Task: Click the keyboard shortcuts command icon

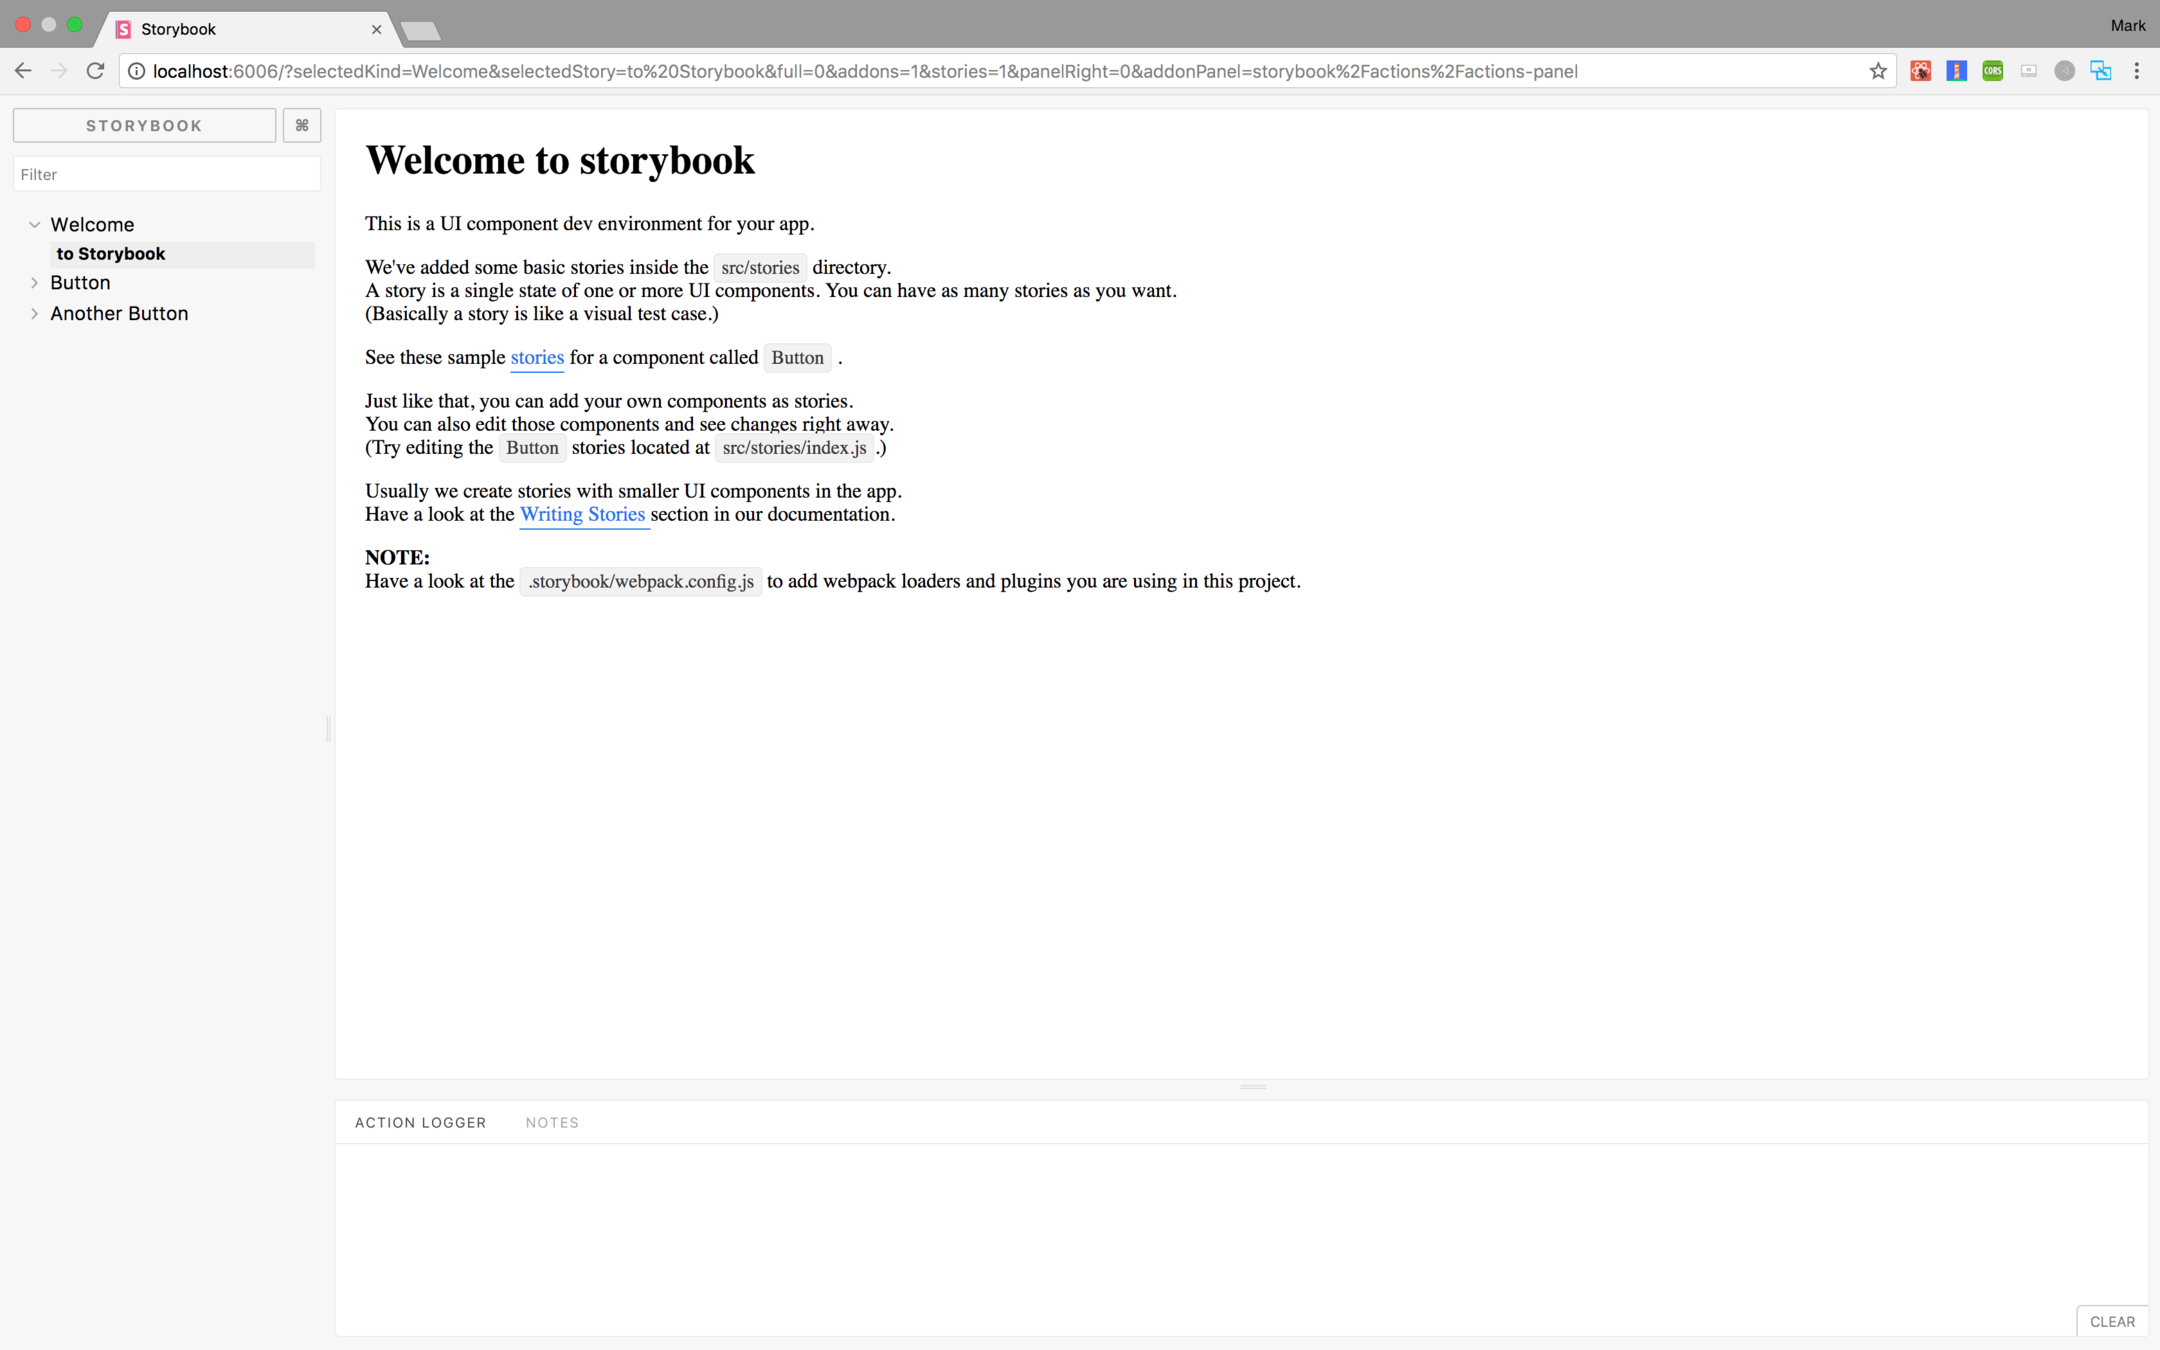Action: (301, 125)
